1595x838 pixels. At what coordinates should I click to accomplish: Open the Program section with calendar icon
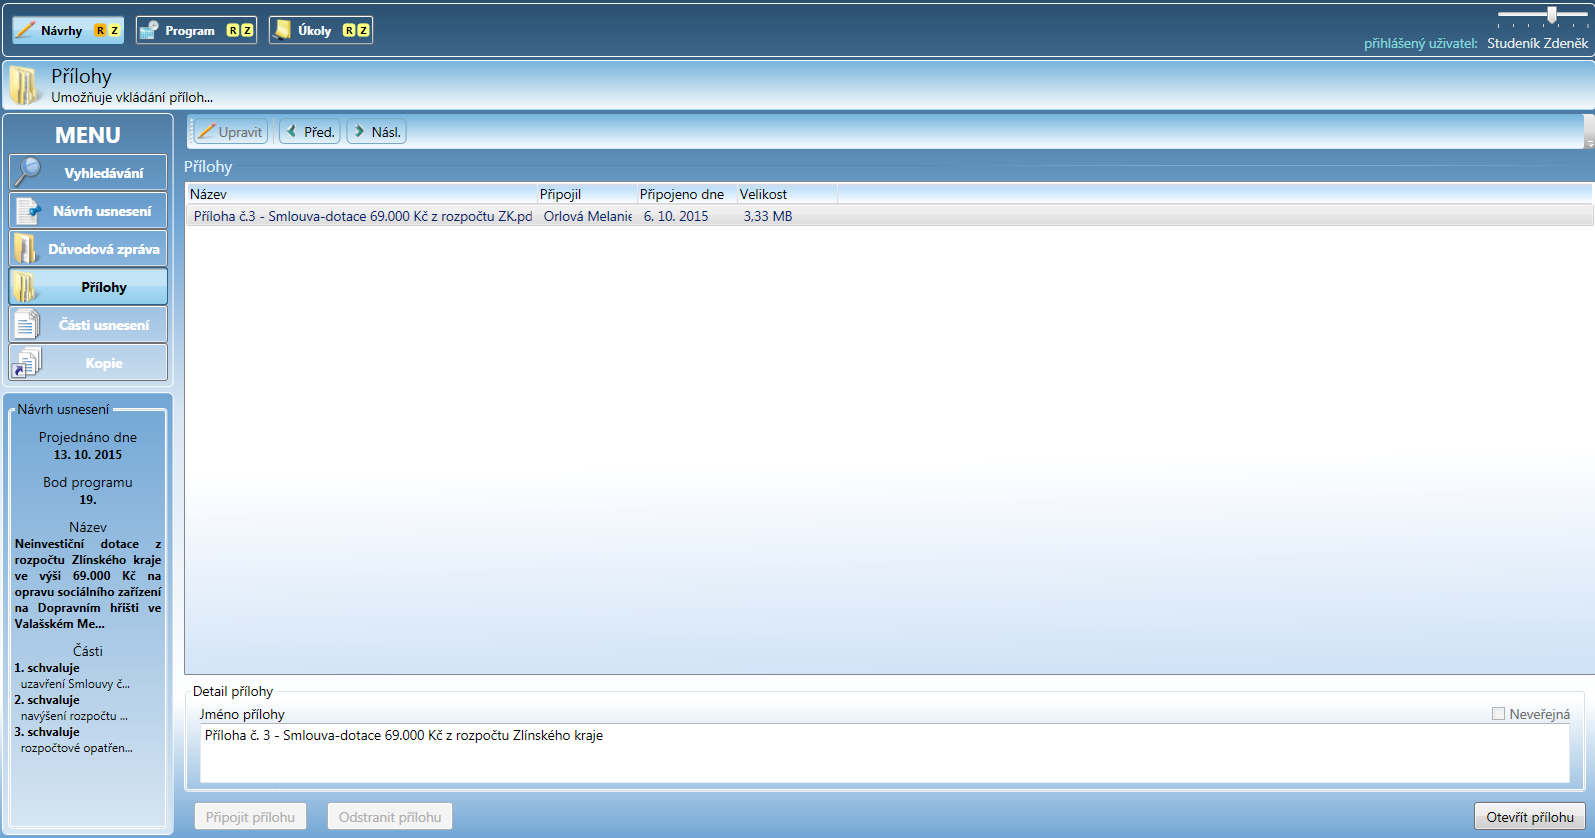196,30
